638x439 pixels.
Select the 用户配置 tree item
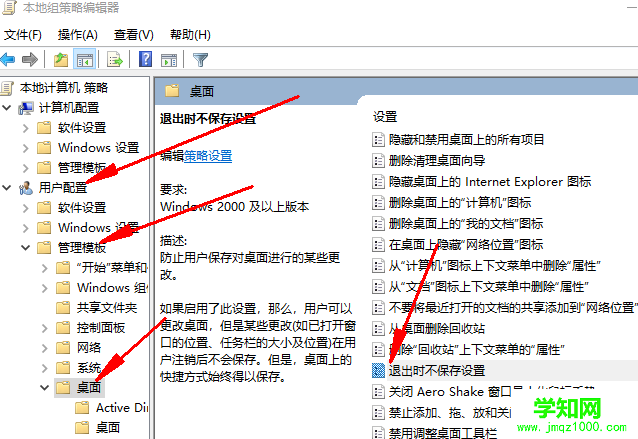pyautogui.click(x=63, y=188)
